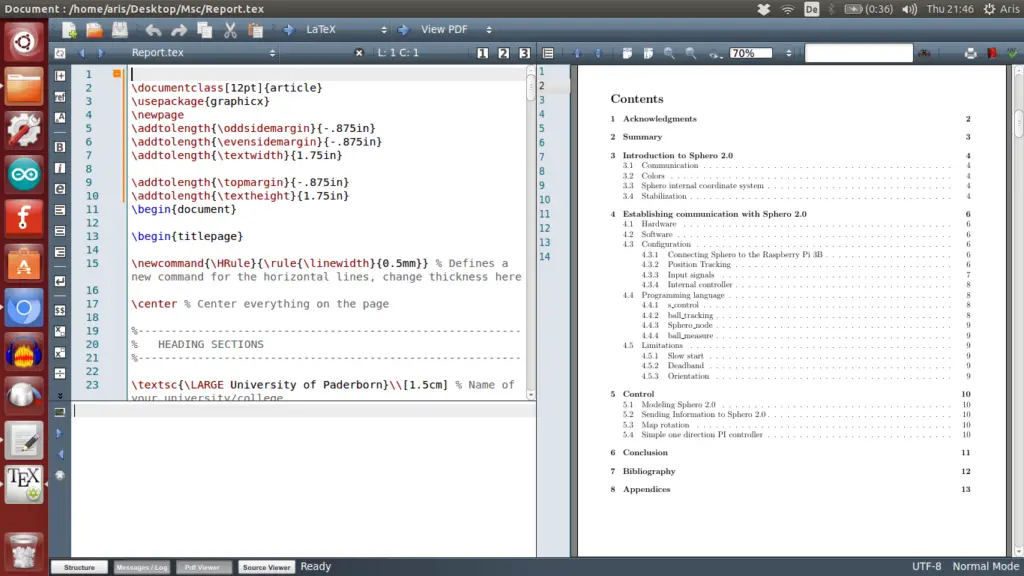1024x576 pixels.
Task: Click the search field in the PDF toolbar
Action: tap(858, 53)
